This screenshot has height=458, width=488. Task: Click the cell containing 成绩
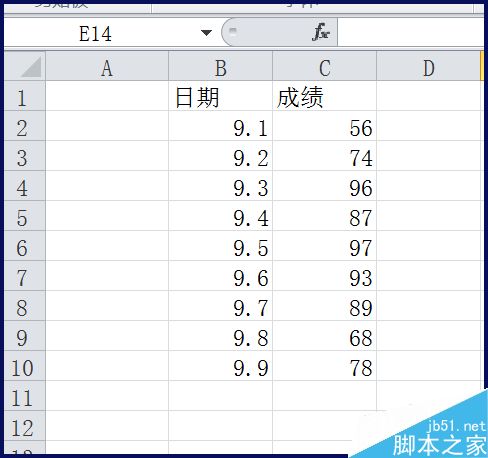325,96
